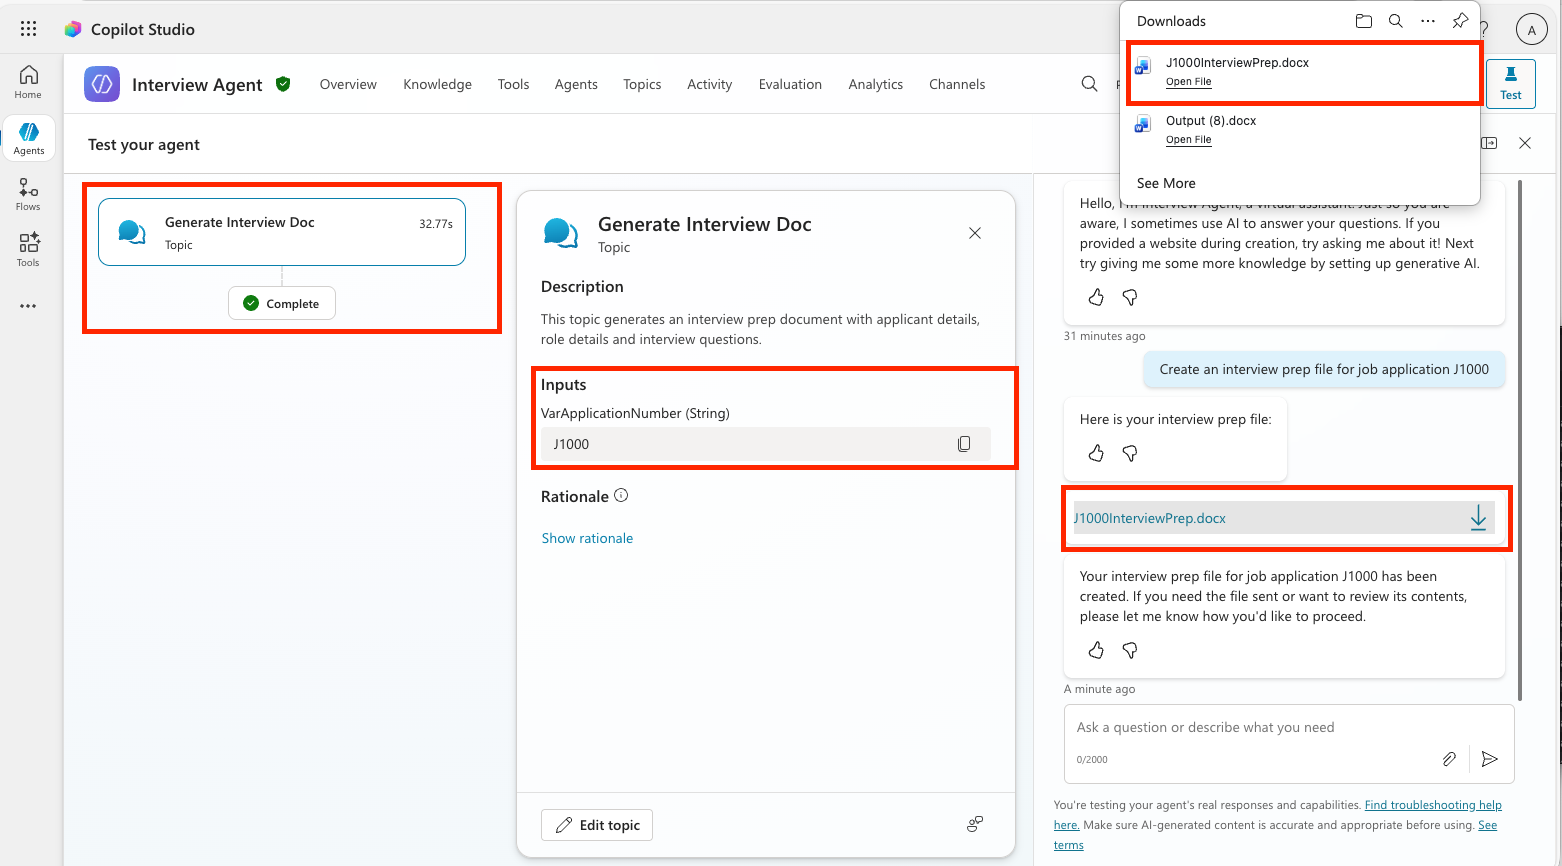Open Tools in the left sidebar

(x=28, y=250)
